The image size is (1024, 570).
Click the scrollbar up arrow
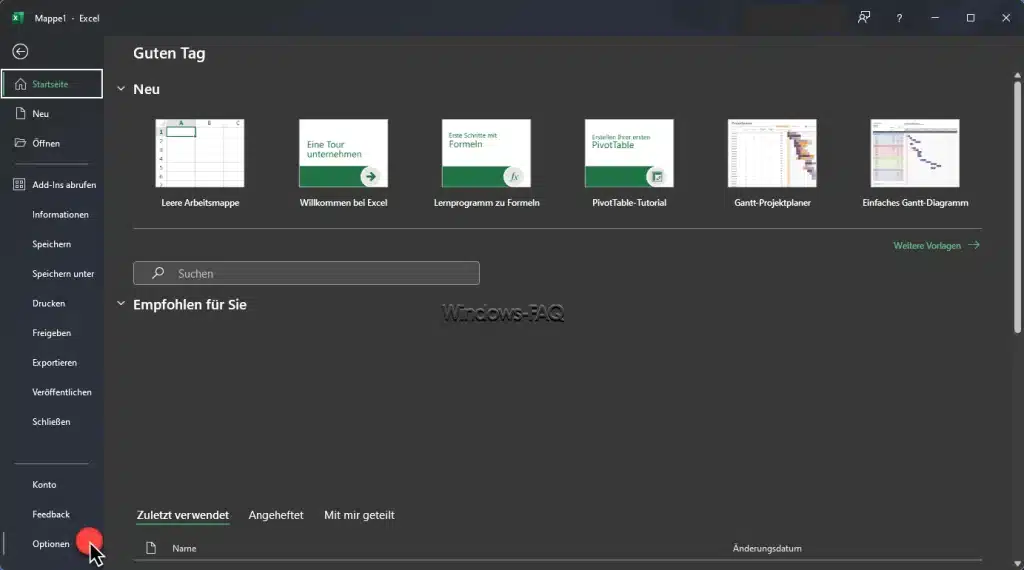click(1017, 76)
